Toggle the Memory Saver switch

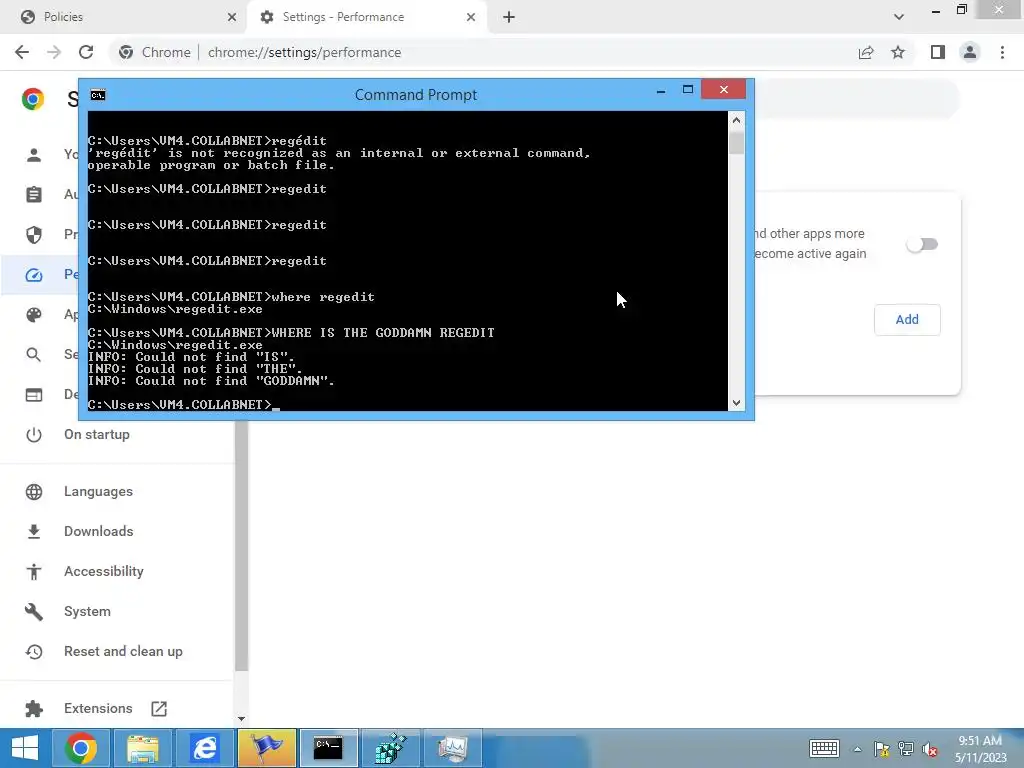tap(922, 244)
